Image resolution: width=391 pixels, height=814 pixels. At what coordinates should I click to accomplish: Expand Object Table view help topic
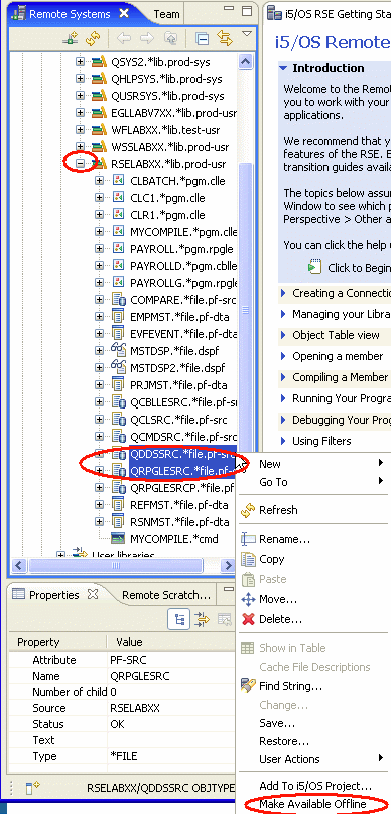(x=283, y=335)
